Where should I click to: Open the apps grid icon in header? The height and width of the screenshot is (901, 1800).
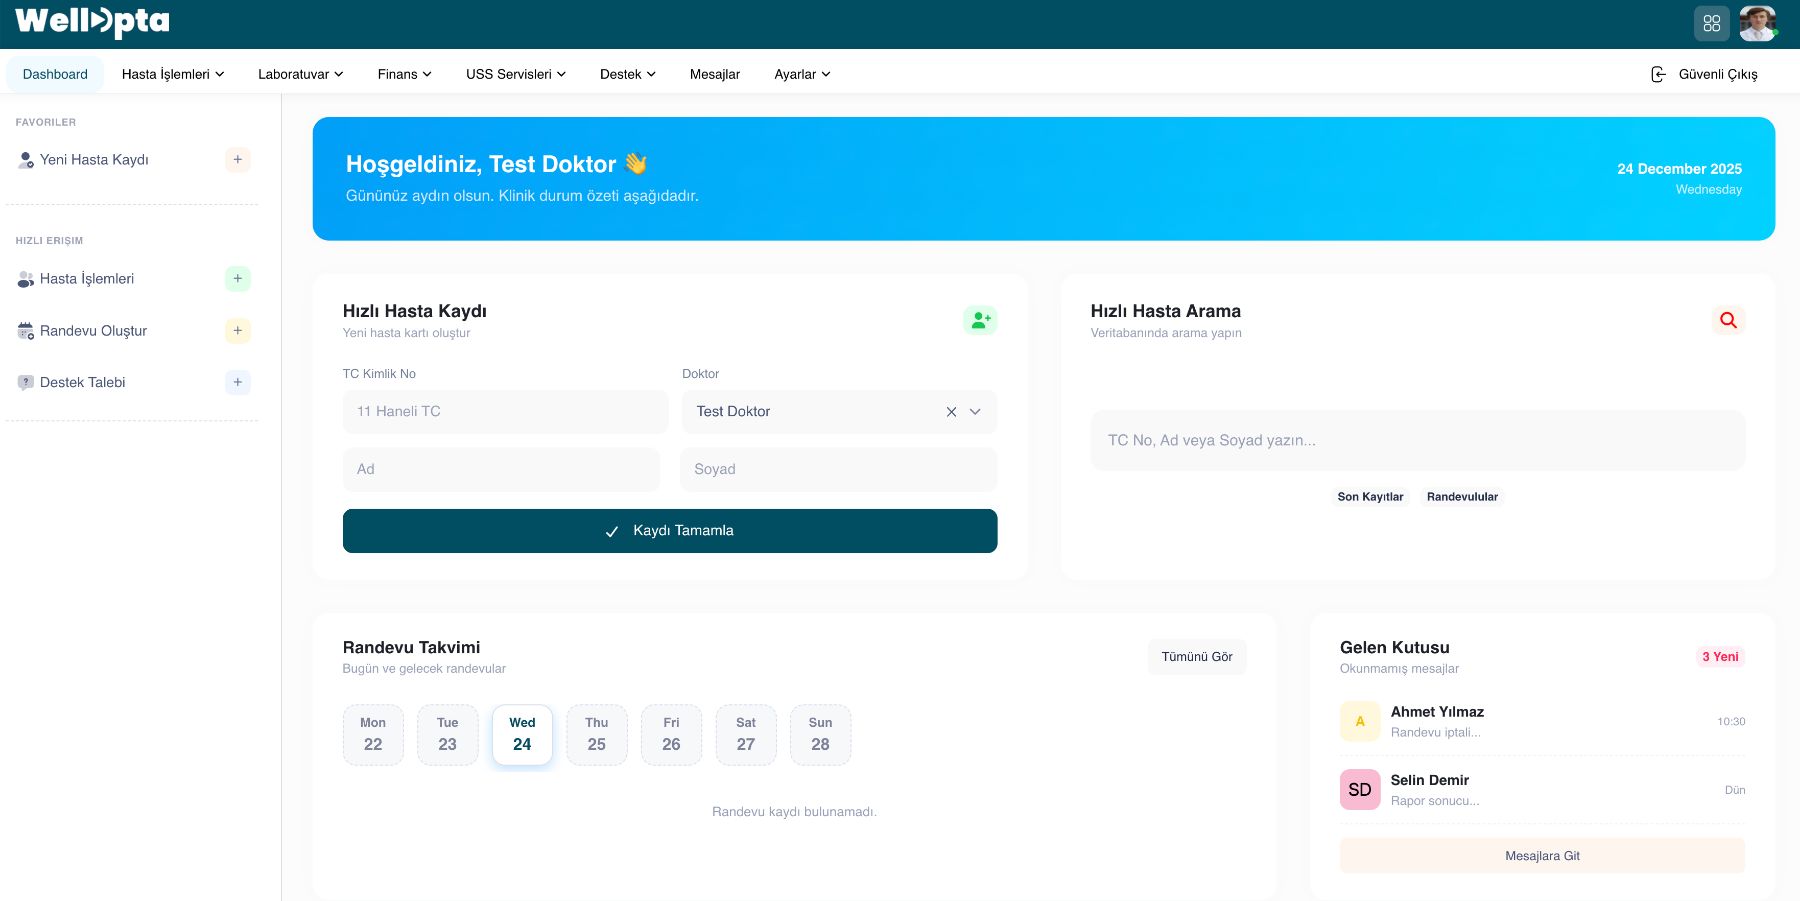1711,23
